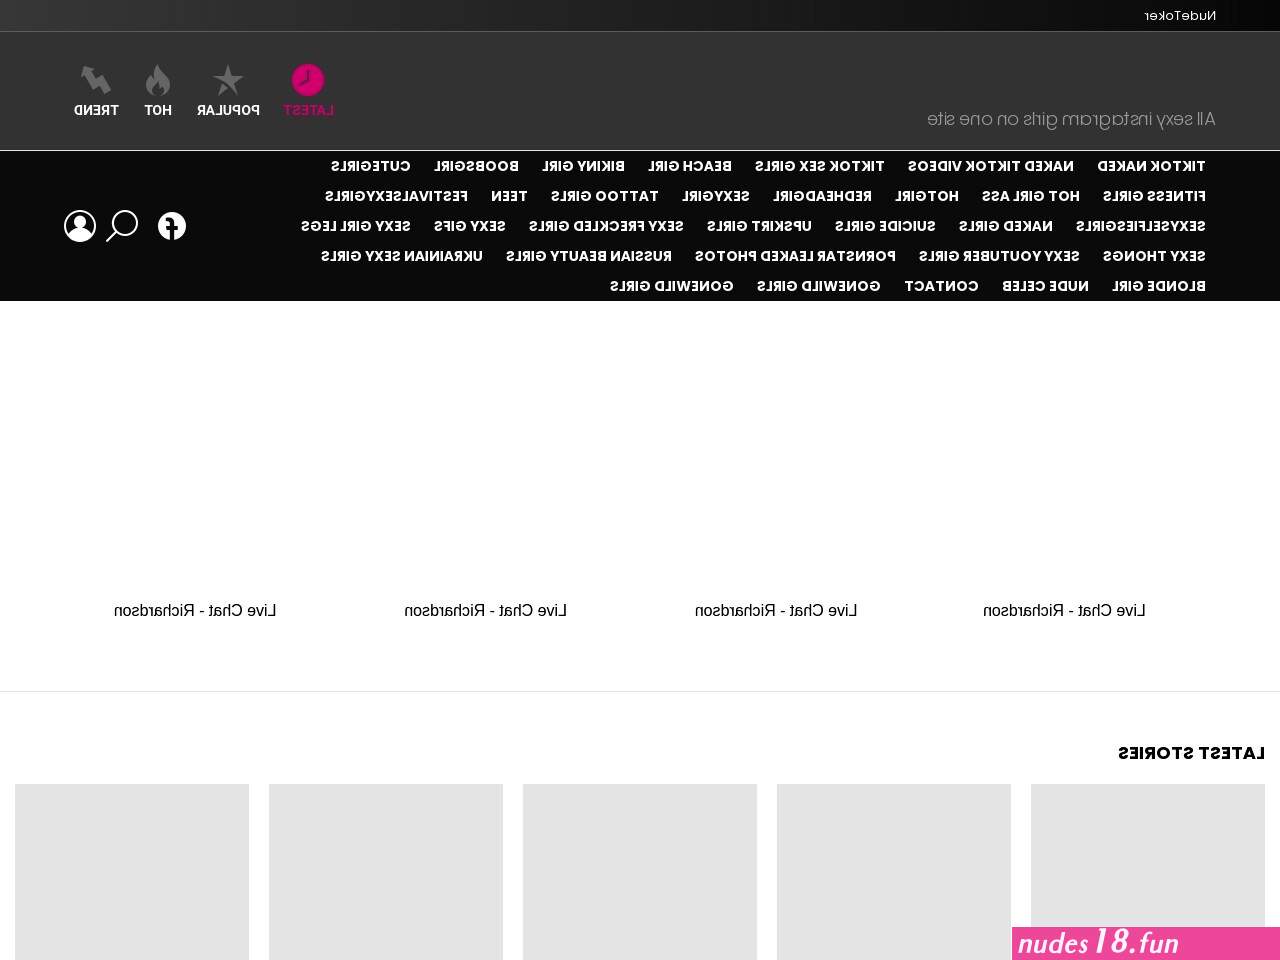Click the Redheadgirl navigation link

pyautogui.click(x=822, y=196)
